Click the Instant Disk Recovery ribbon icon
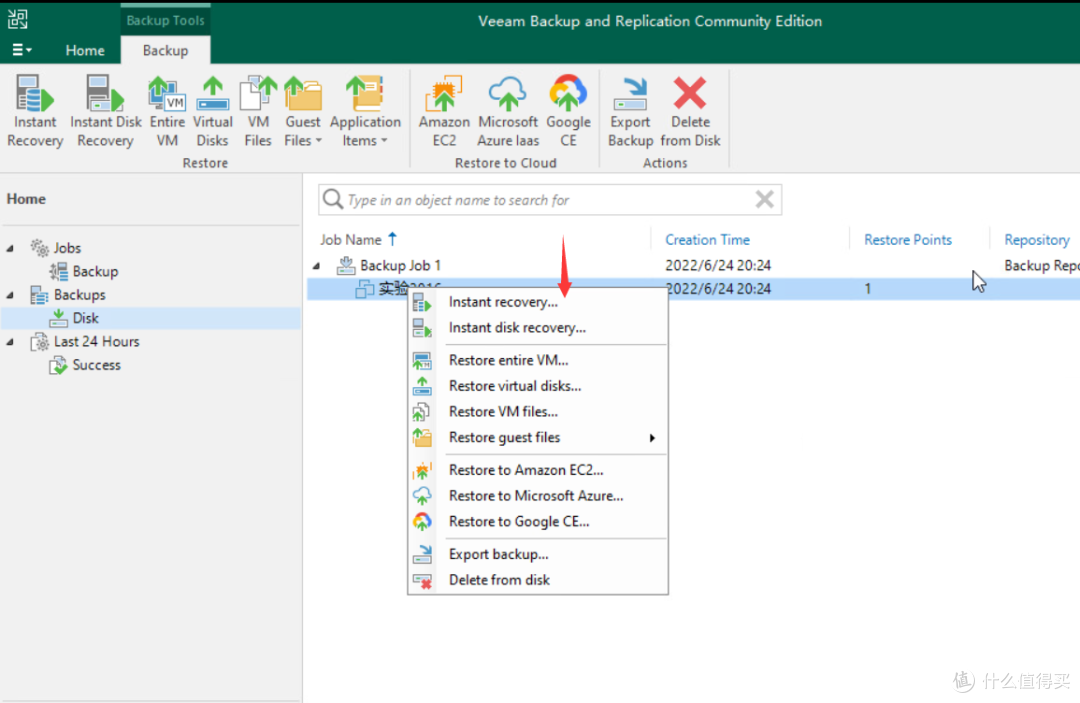The width and height of the screenshot is (1080, 703). (x=105, y=110)
